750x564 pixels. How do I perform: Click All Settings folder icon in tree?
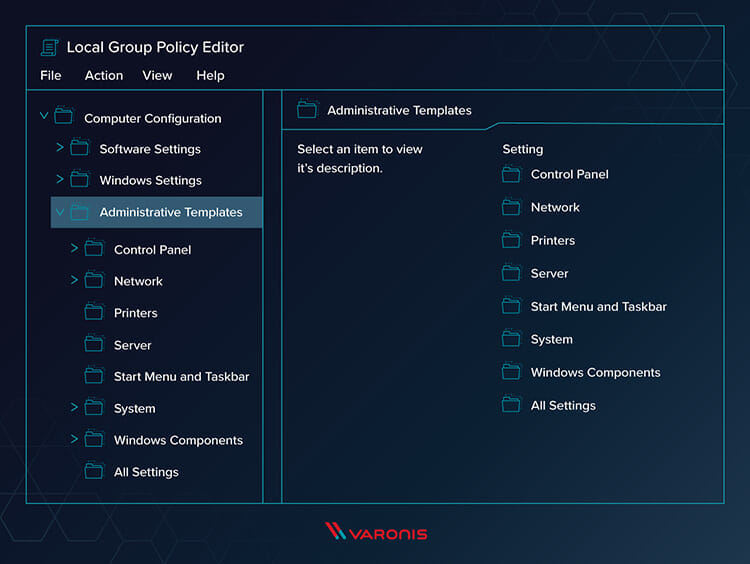[94, 470]
